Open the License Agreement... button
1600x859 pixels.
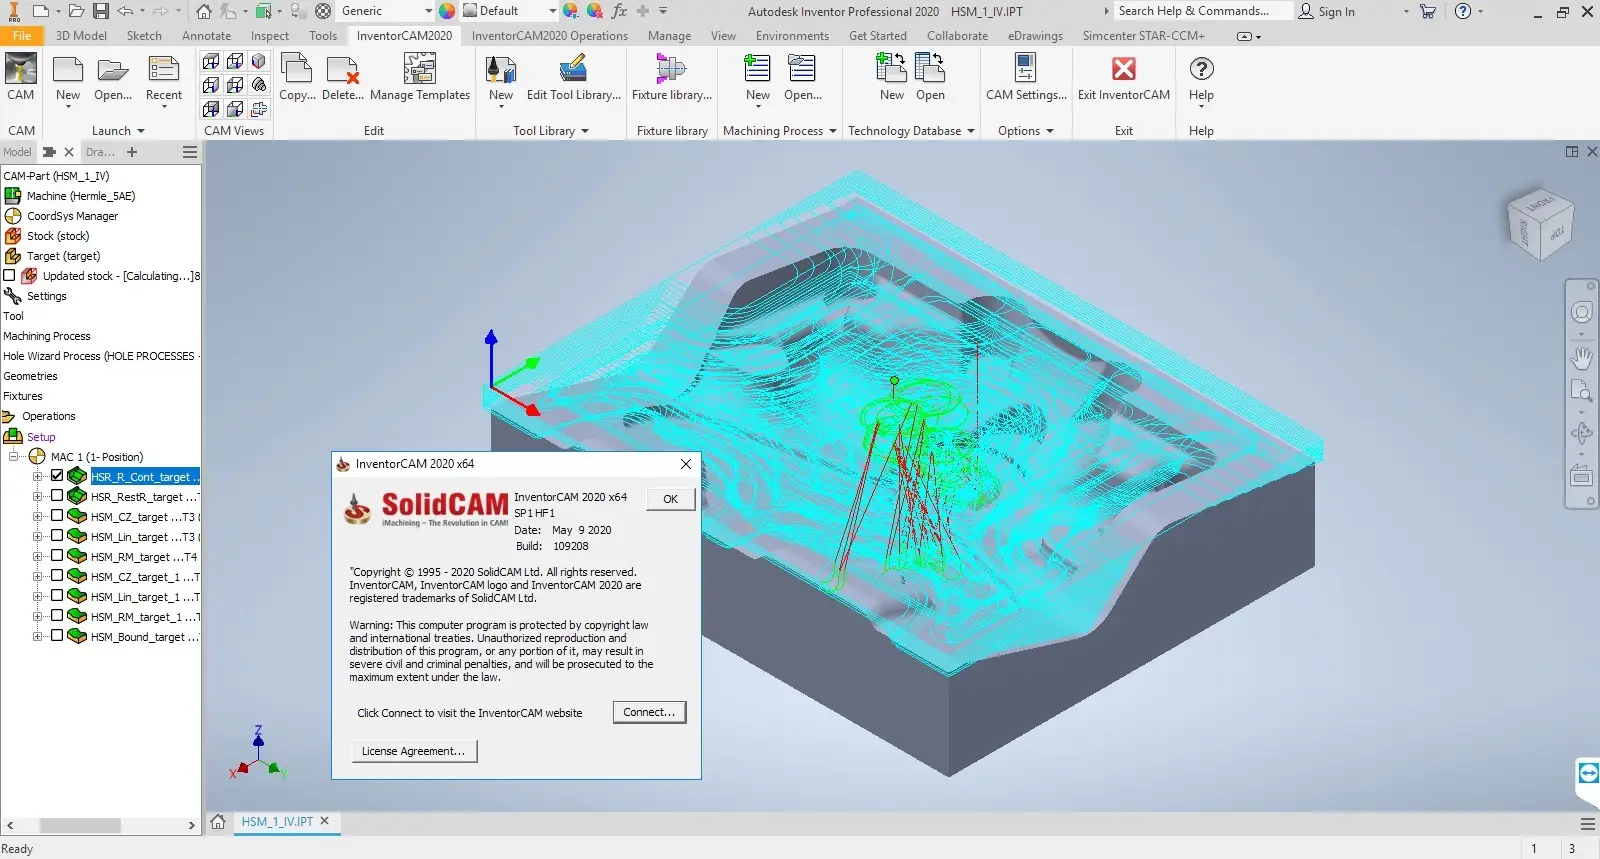(413, 751)
